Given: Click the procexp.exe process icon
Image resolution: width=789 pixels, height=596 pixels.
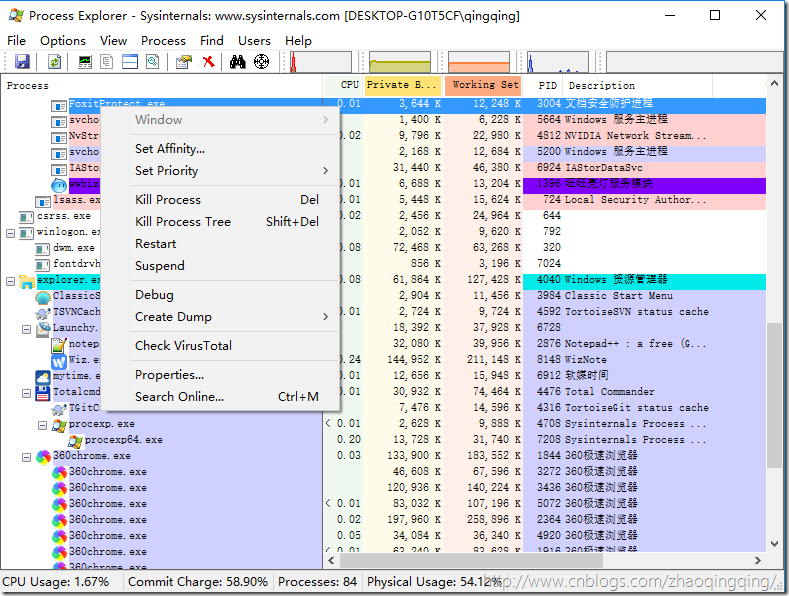Looking at the screenshot, I should tap(59, 426).
